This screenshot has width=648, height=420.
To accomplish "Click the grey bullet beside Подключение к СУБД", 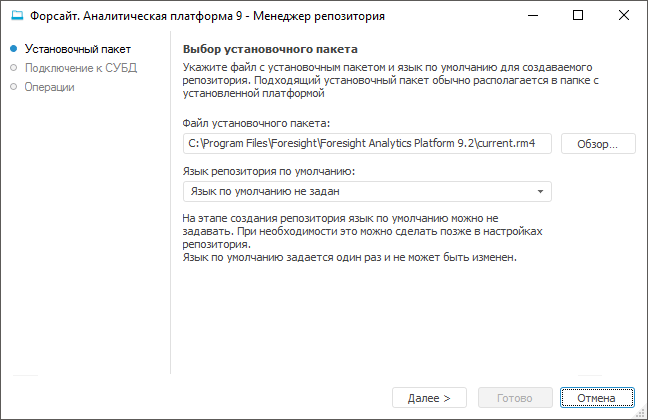I will tap(14, 68).
